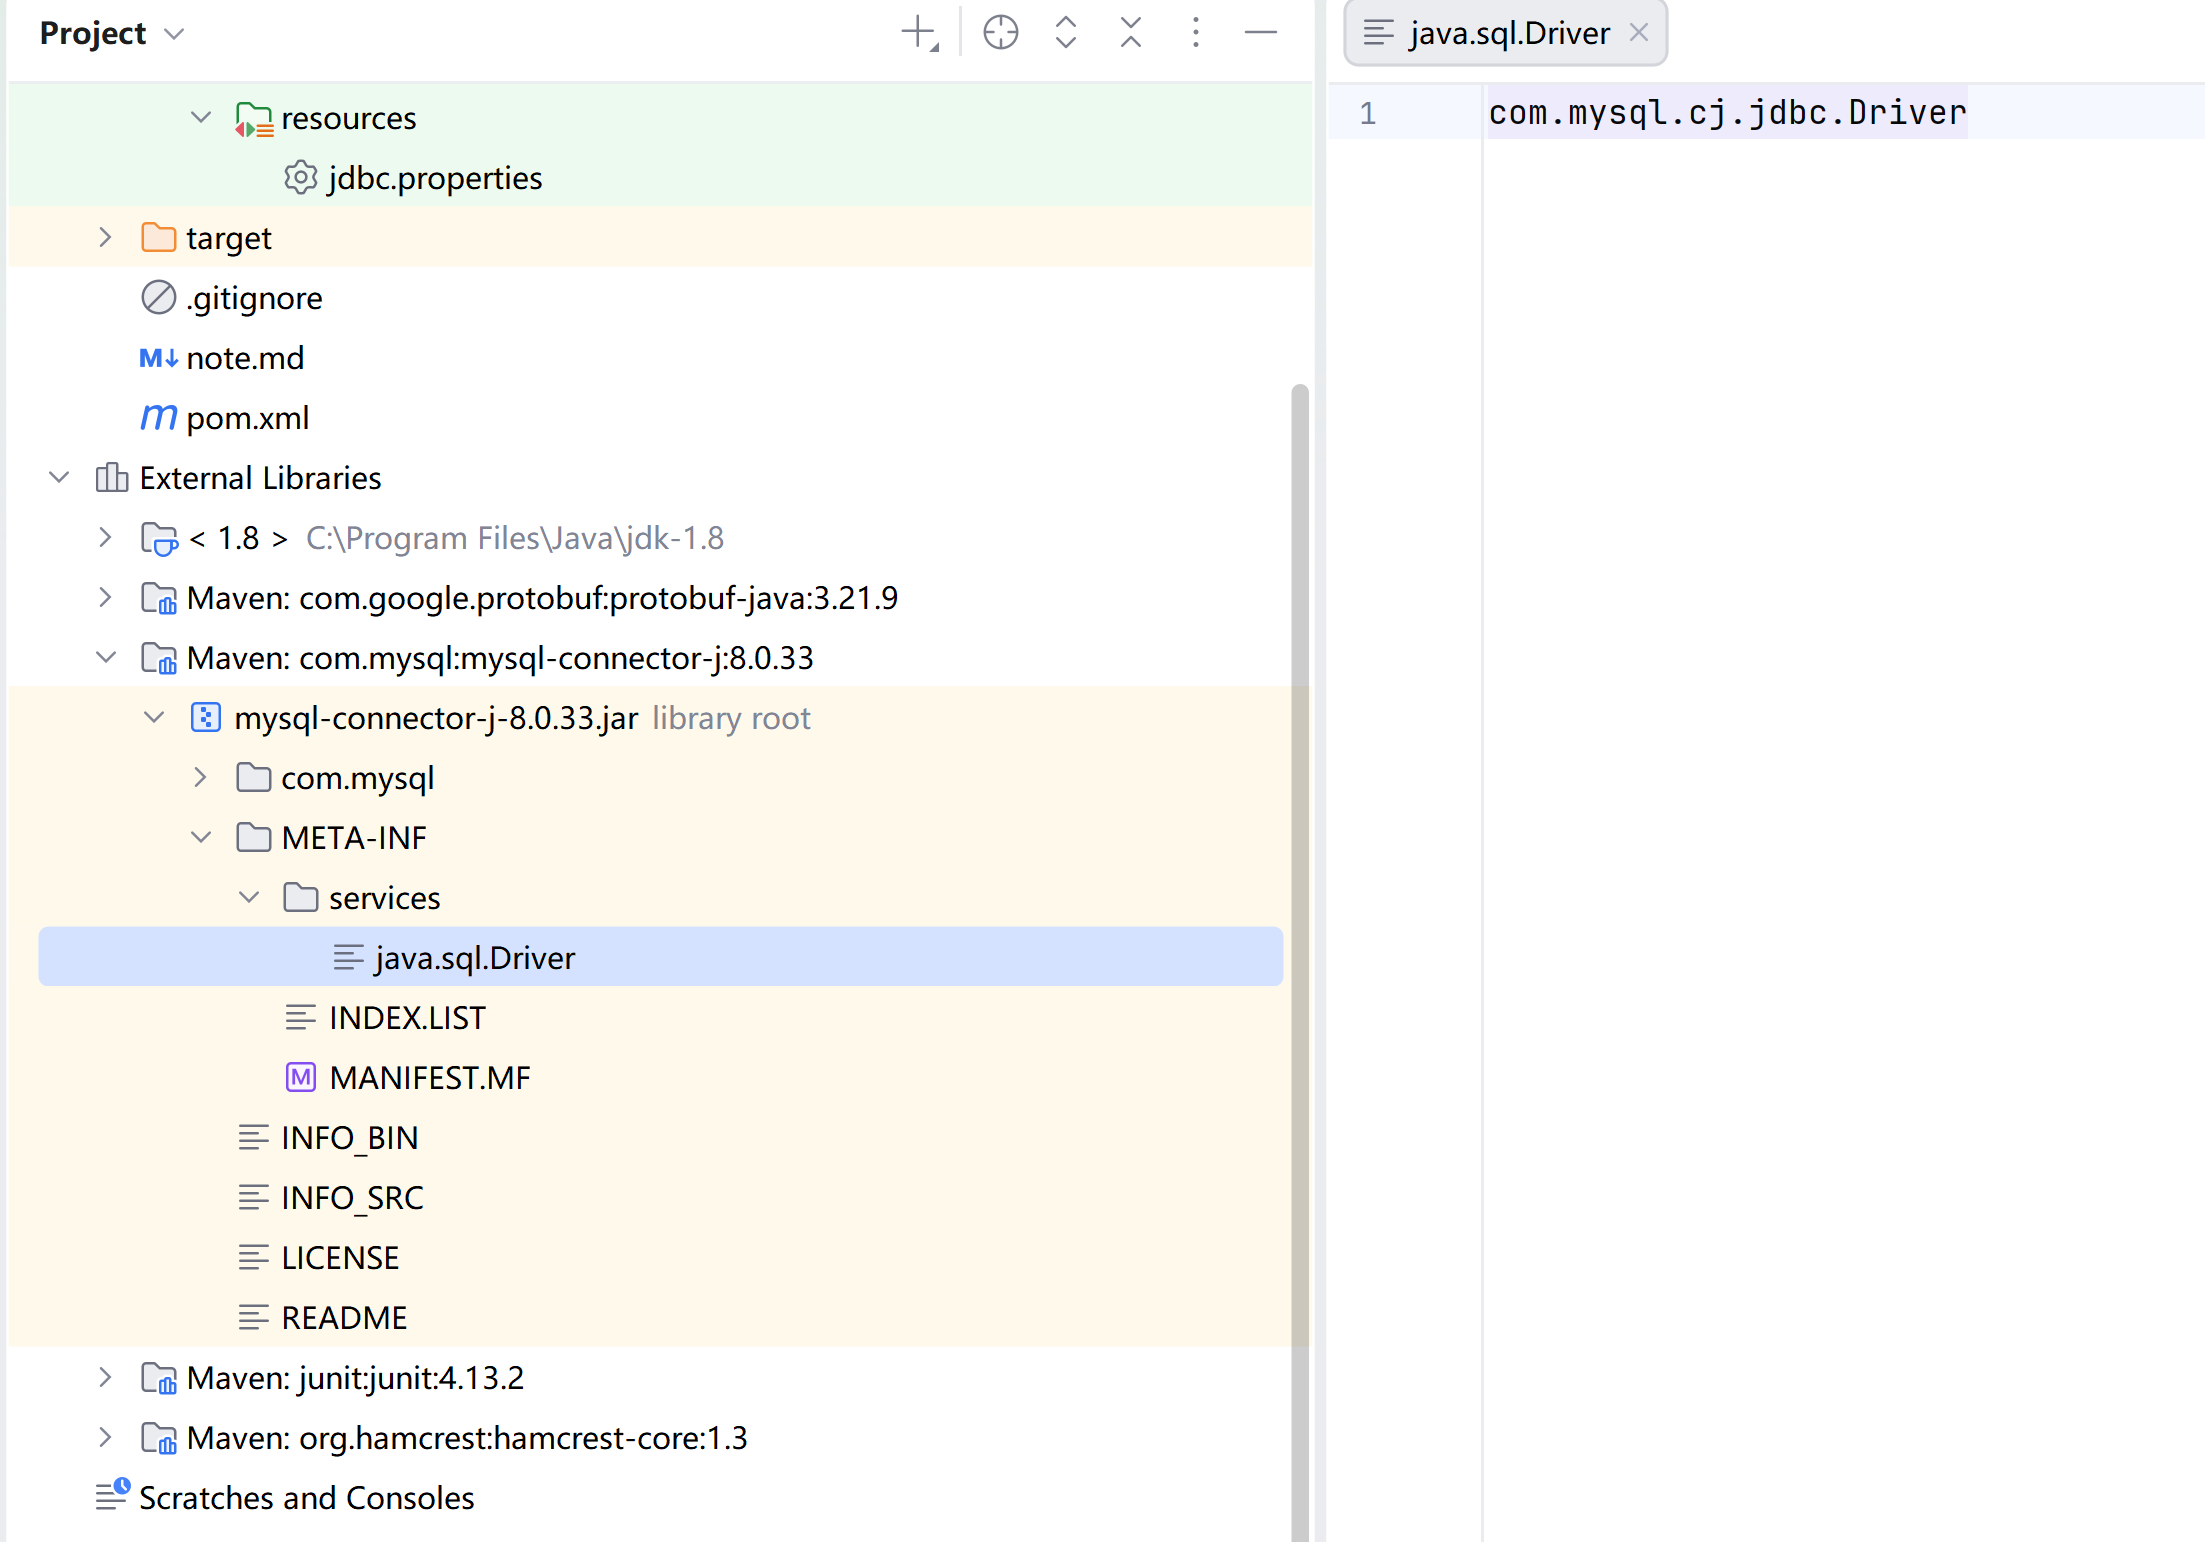2205x1542 pixels.
Task: Expand the target folder
Action: pyautogui.click(x=105, y=238)
